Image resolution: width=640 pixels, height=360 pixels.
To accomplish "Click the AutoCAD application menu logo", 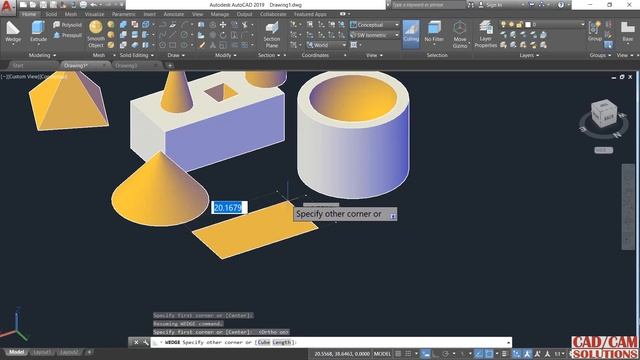I will pos(7,7).
